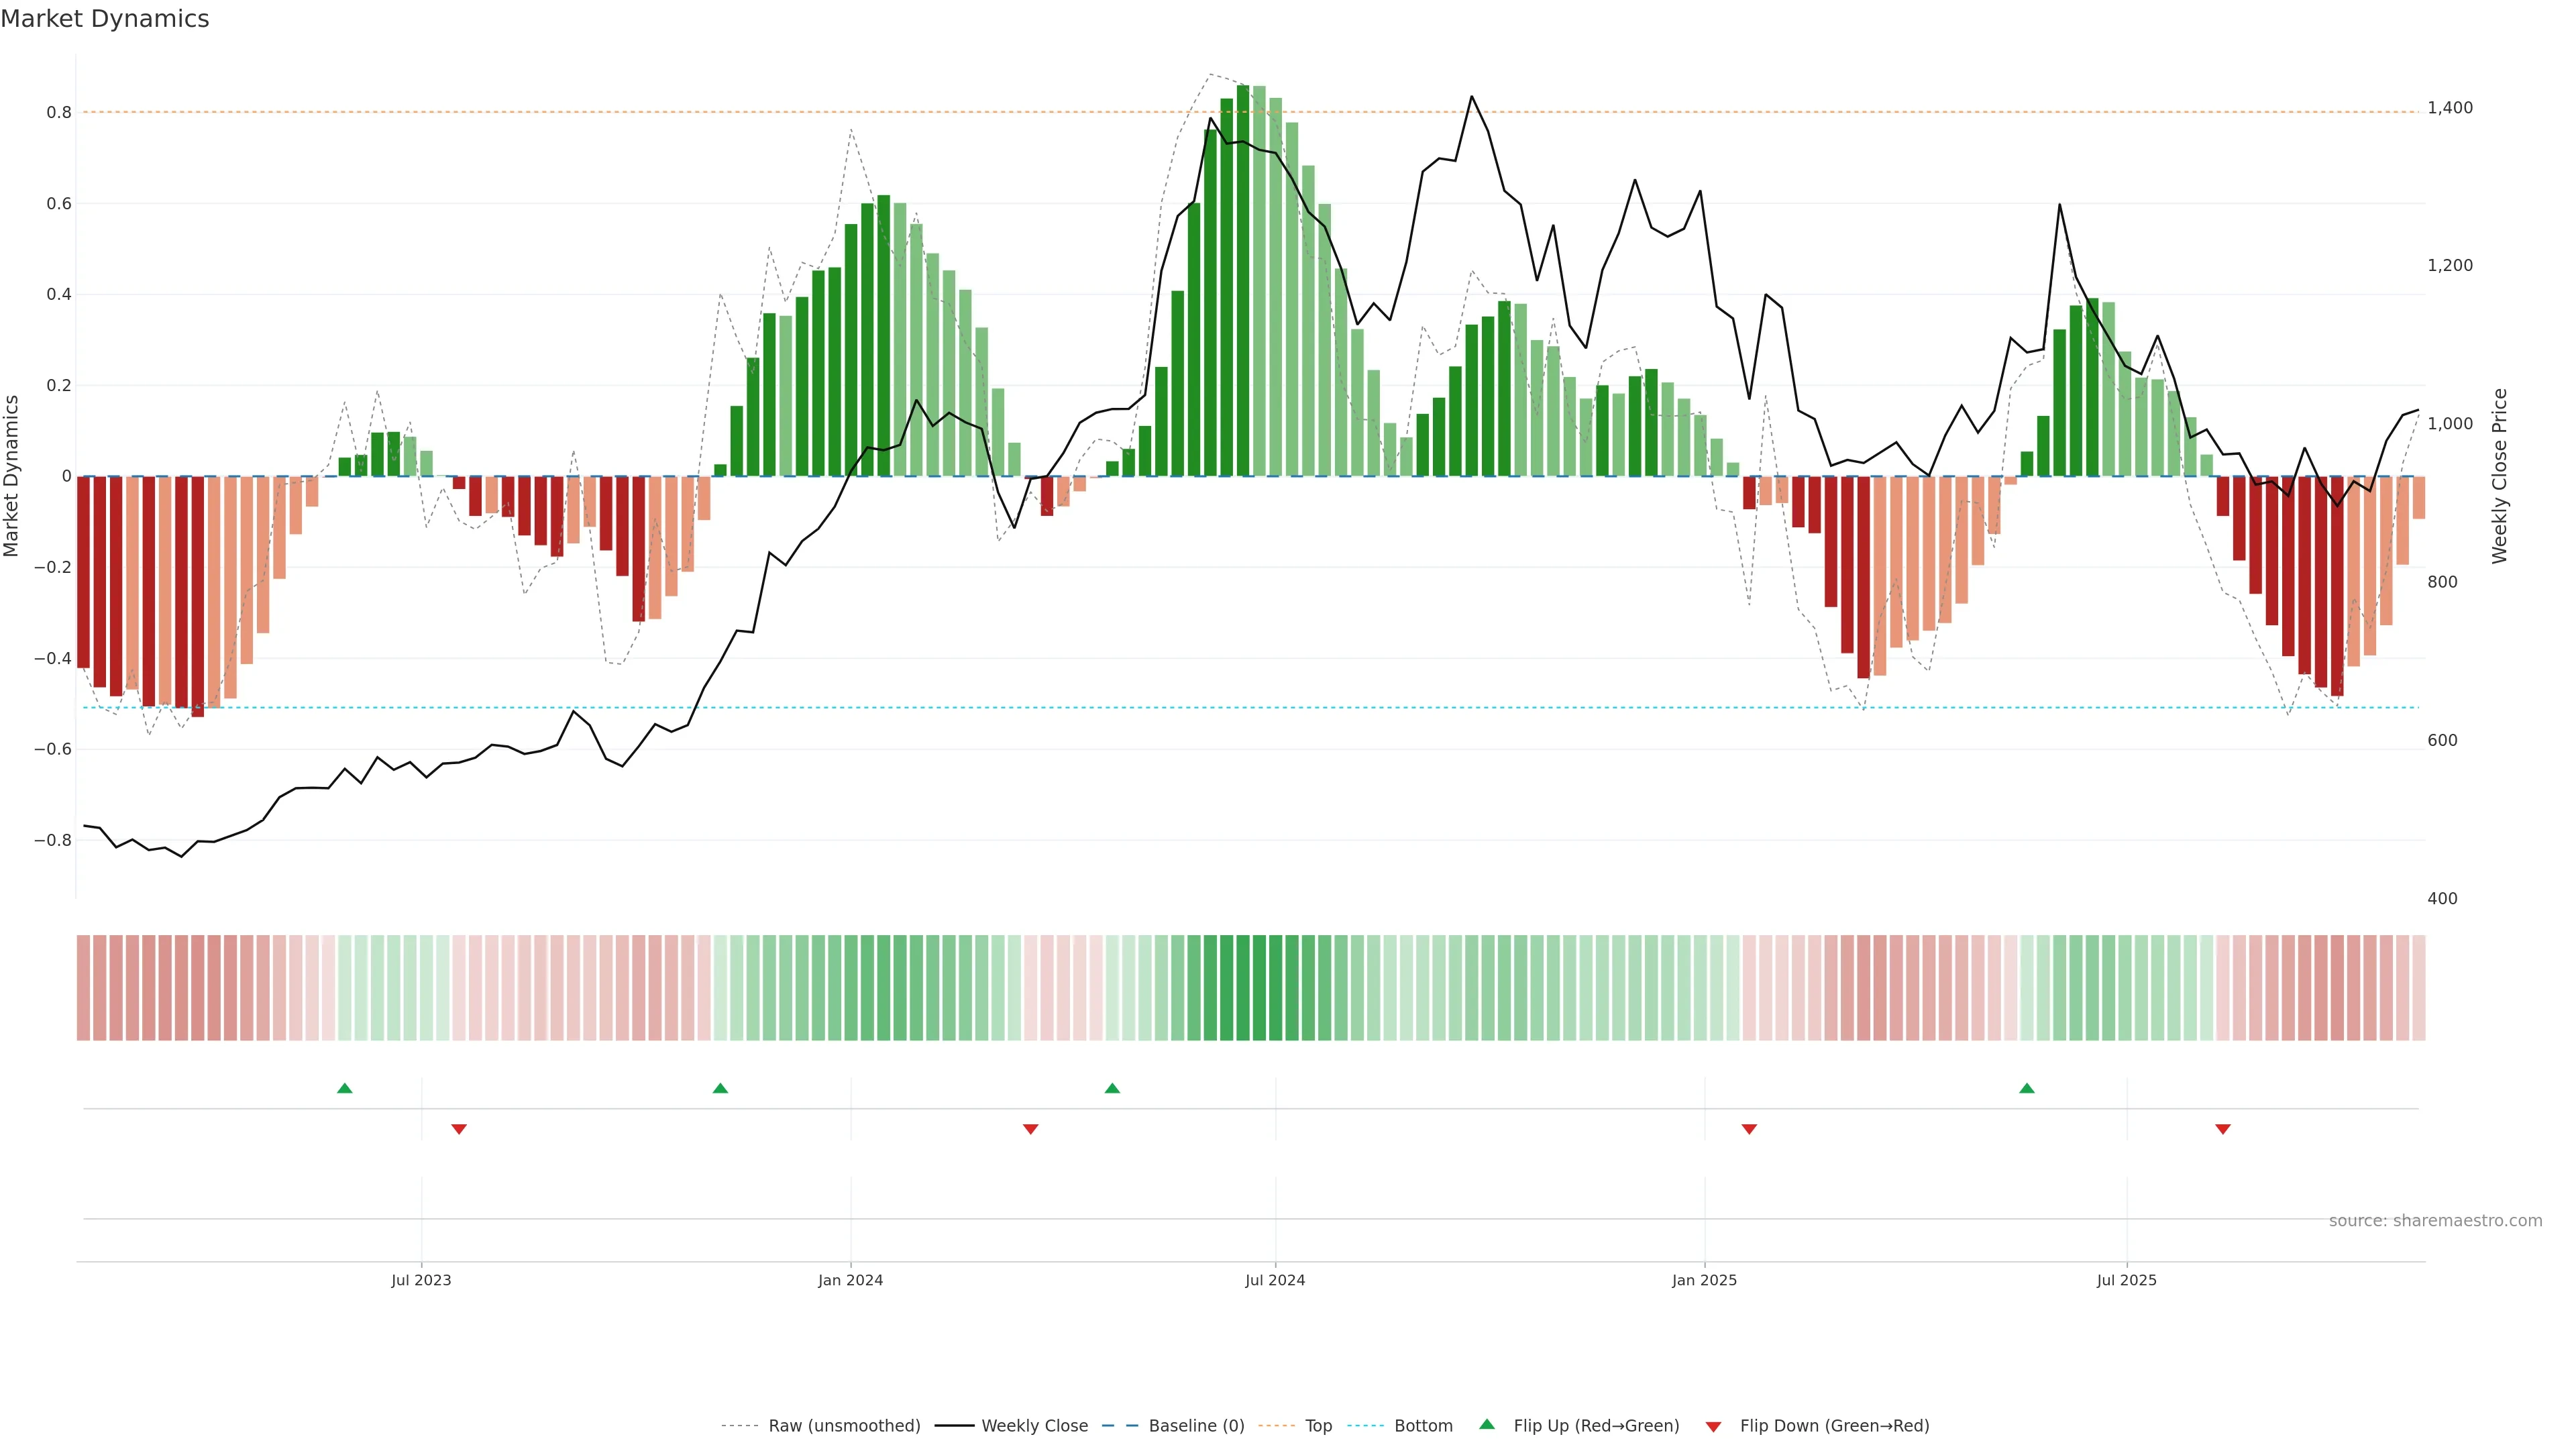The image size is (2576, 1449).
Task: Click the Weekly Close Price axis title
Action: click(x=2500, y=476)
